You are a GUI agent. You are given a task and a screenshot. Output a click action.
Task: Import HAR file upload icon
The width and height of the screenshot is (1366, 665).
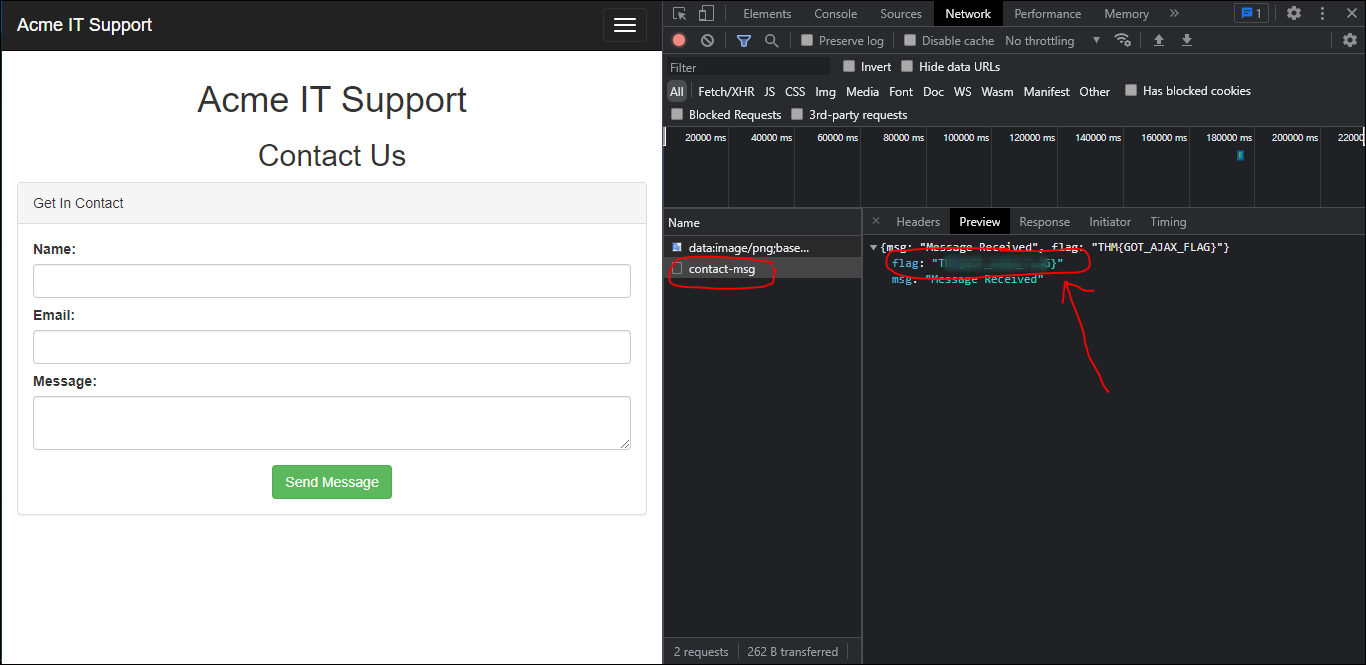pos(1159,40)
